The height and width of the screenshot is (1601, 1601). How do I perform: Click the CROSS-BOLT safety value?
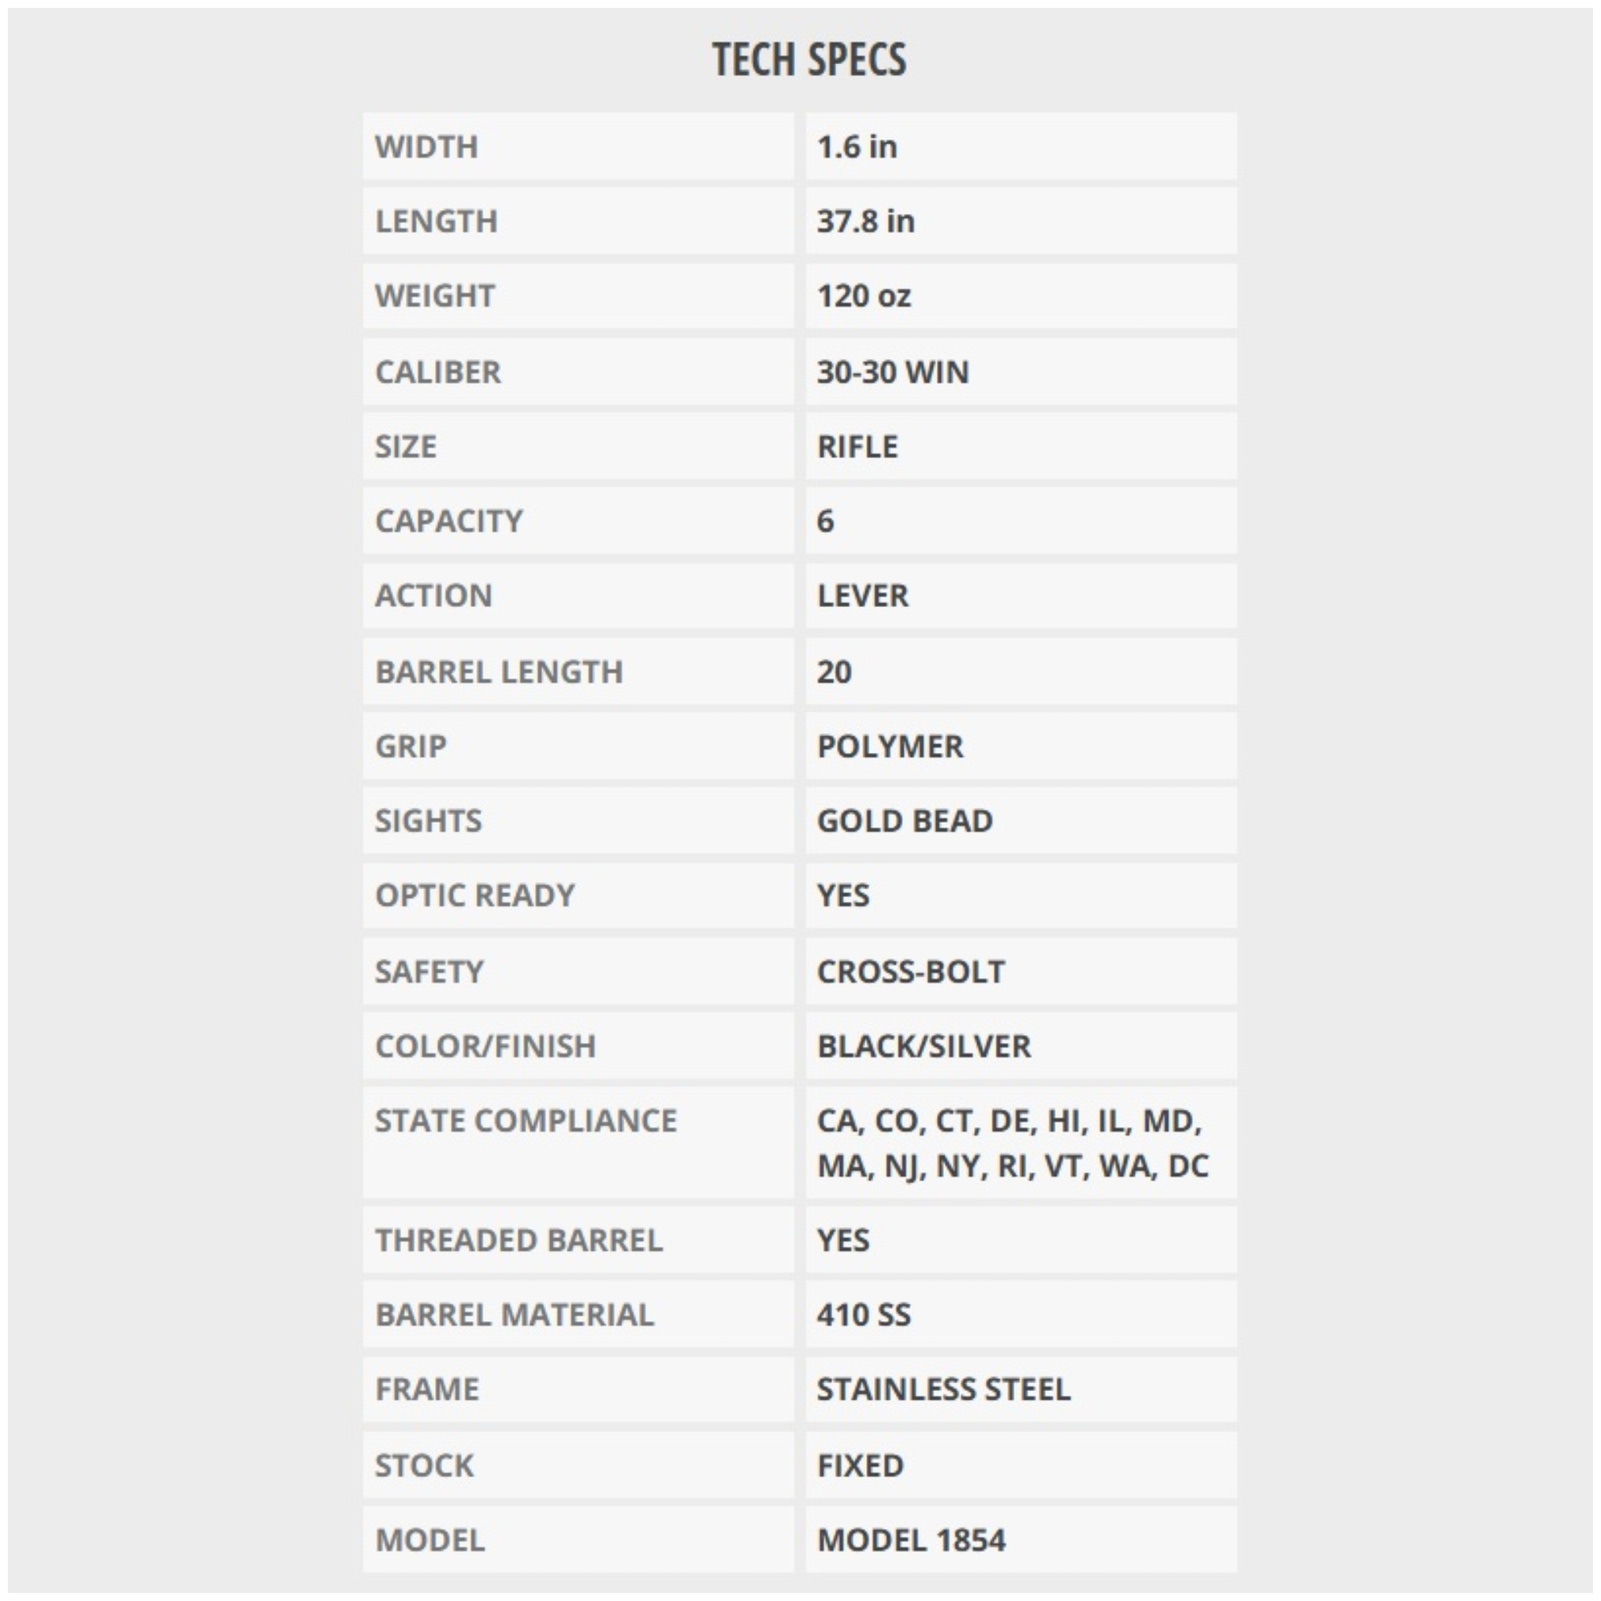pos(911,972)
